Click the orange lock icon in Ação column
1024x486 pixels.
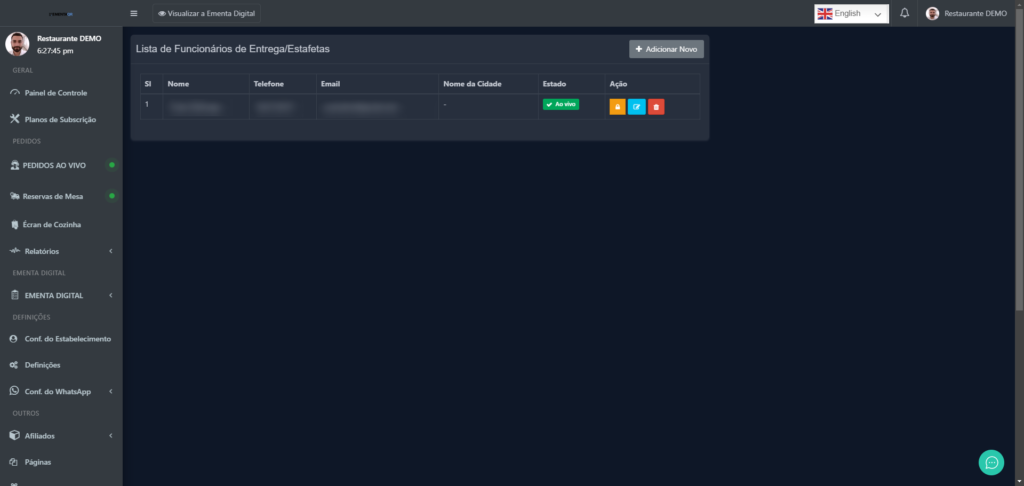(x=617, y=107)
